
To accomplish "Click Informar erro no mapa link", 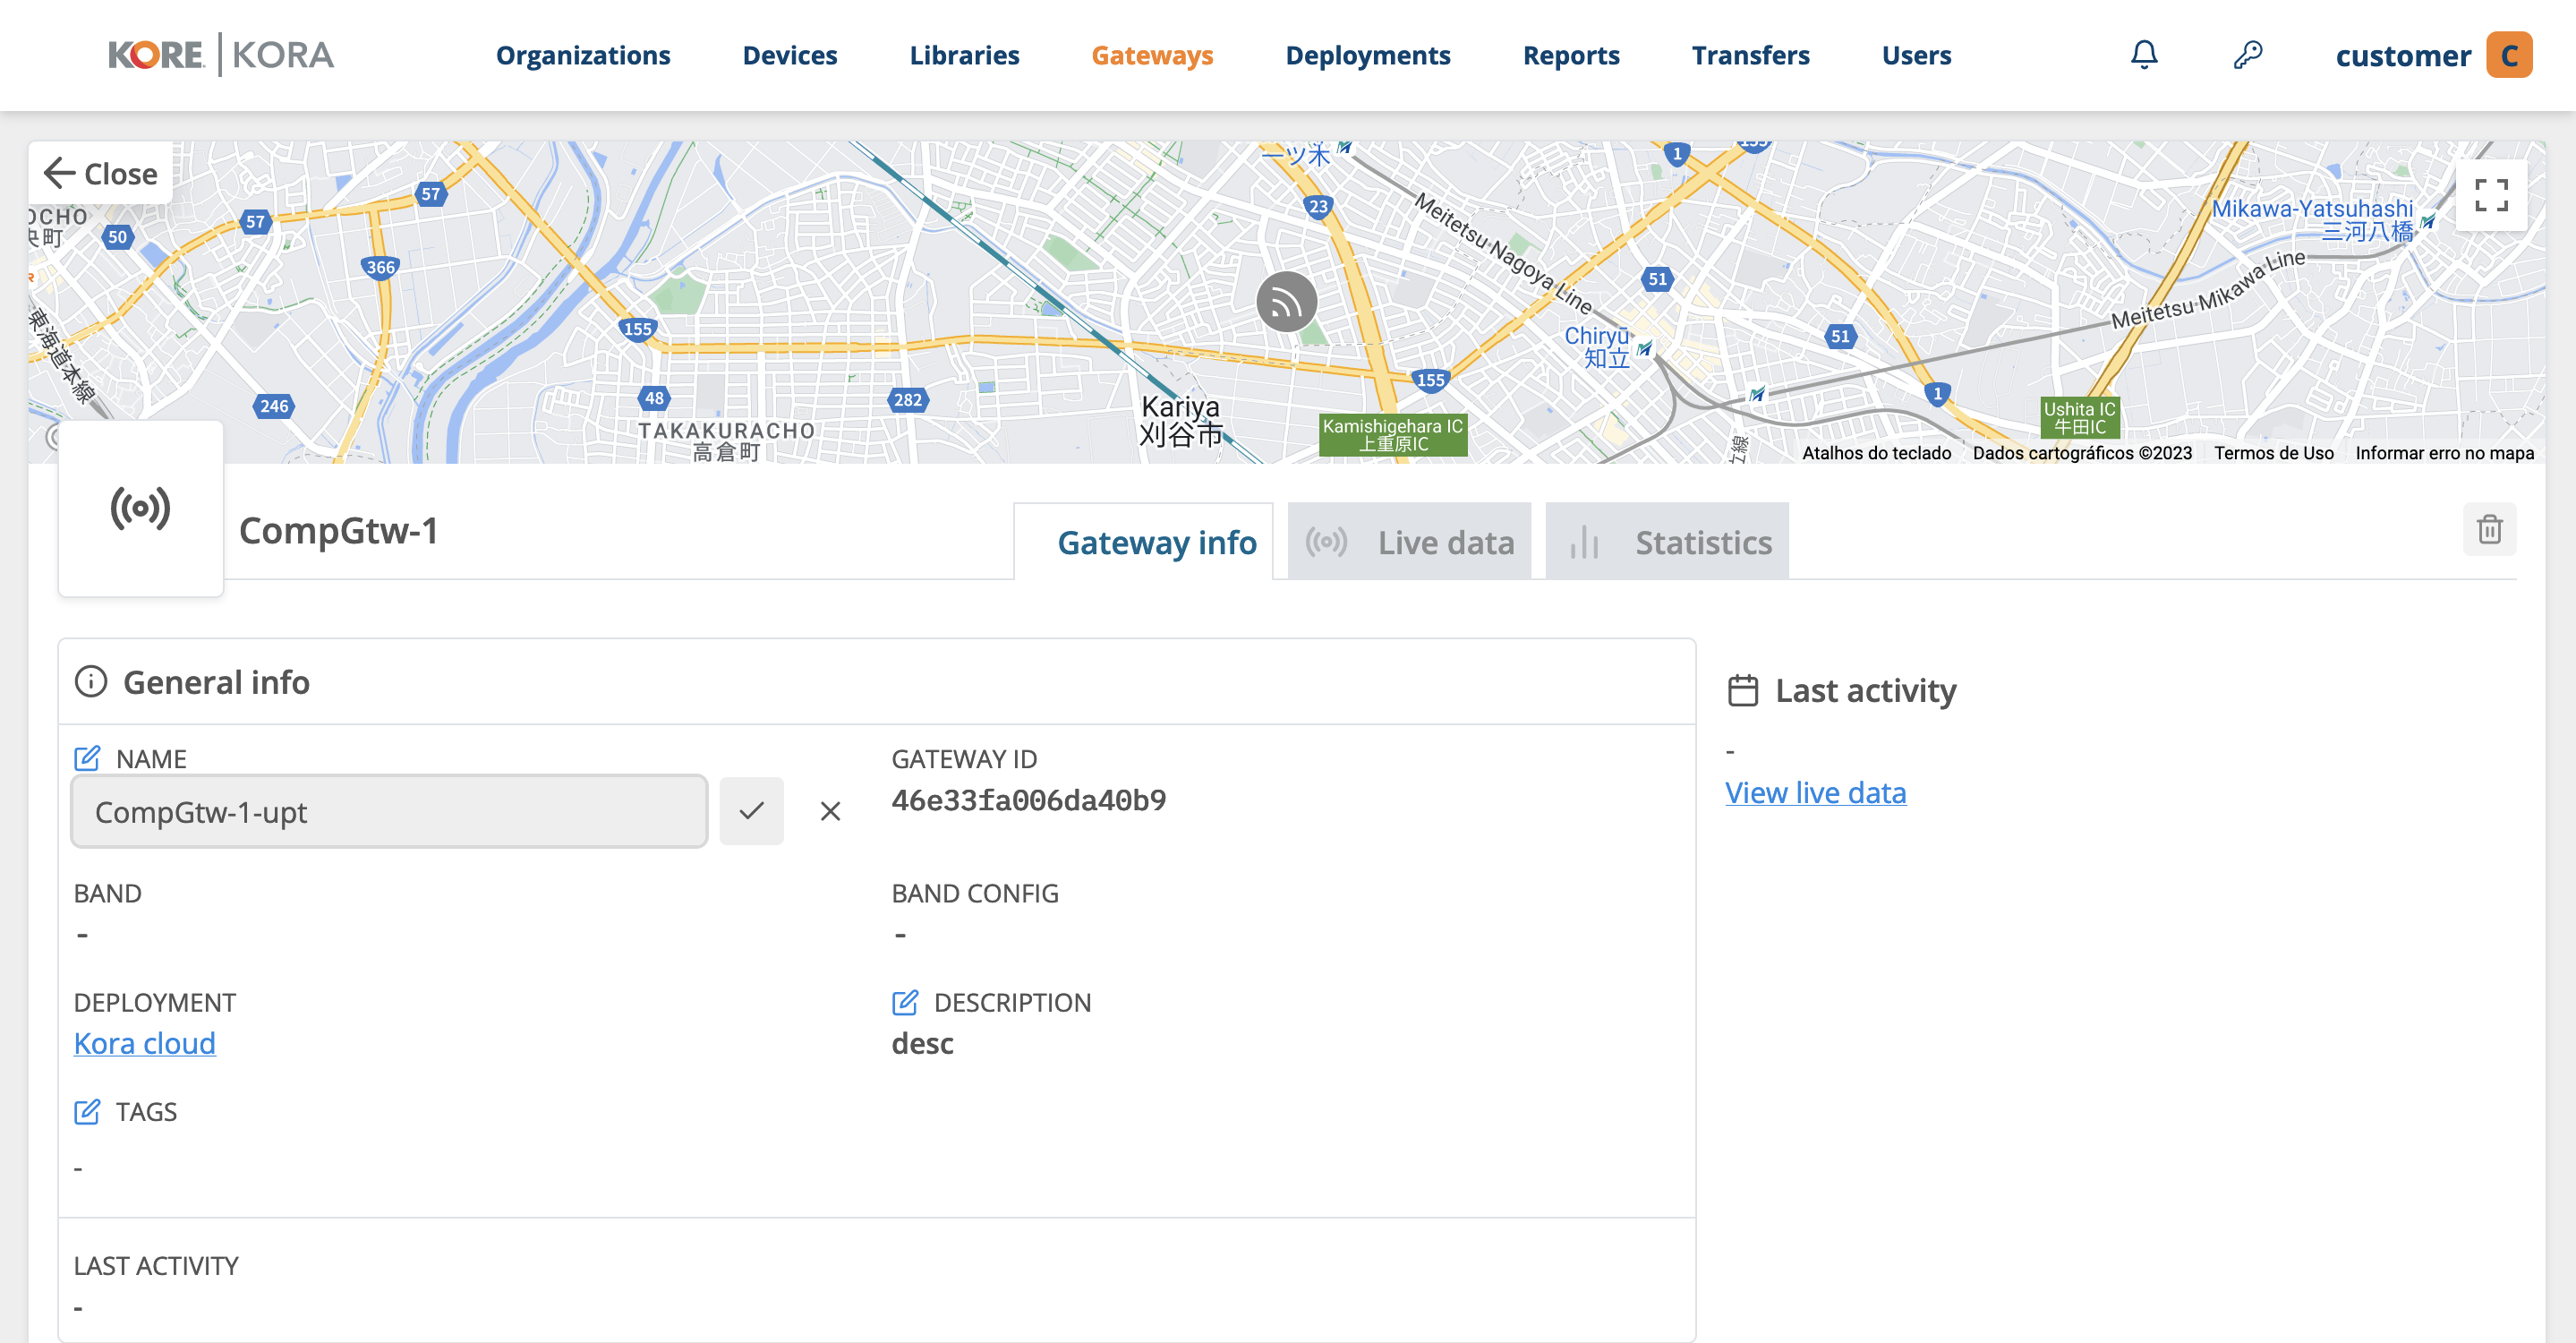I will click(2444, 452).
